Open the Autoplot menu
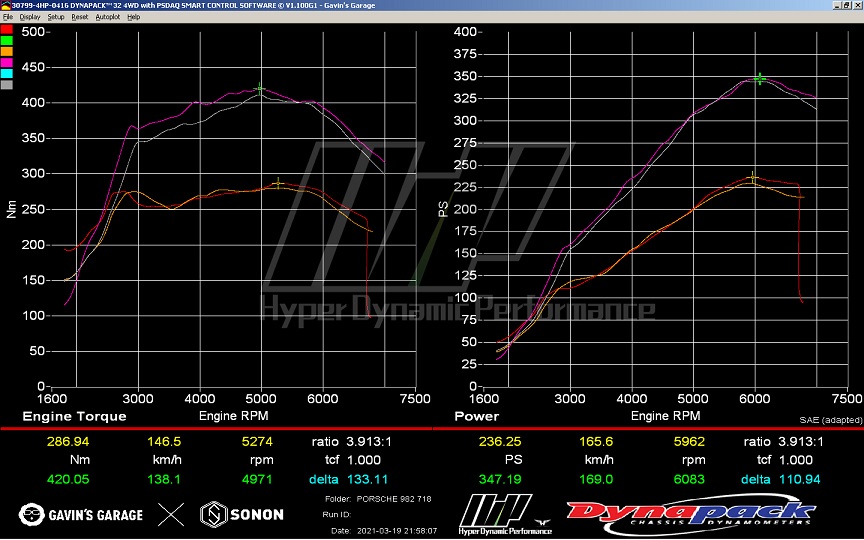Screen dimensions: 864x540 click(107, 17)
